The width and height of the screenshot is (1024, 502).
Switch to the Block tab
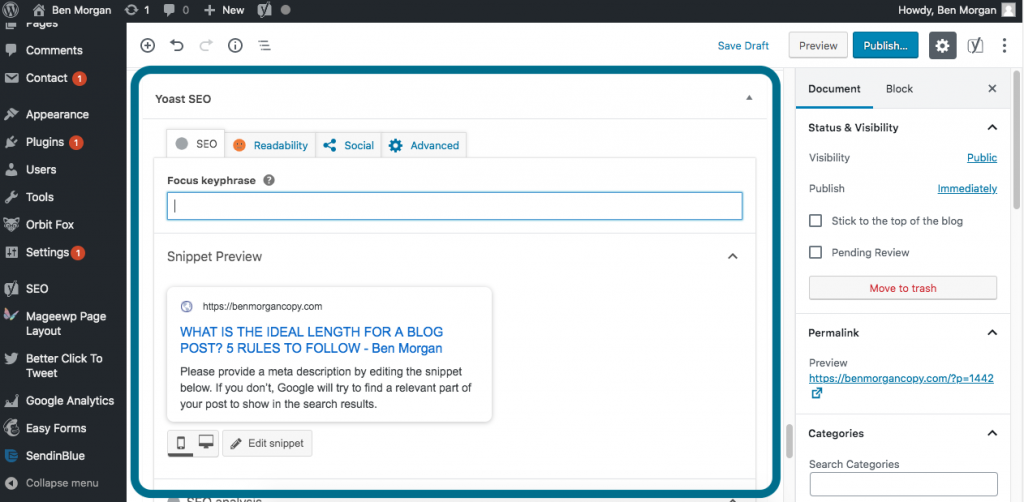(x=899, y=89)
